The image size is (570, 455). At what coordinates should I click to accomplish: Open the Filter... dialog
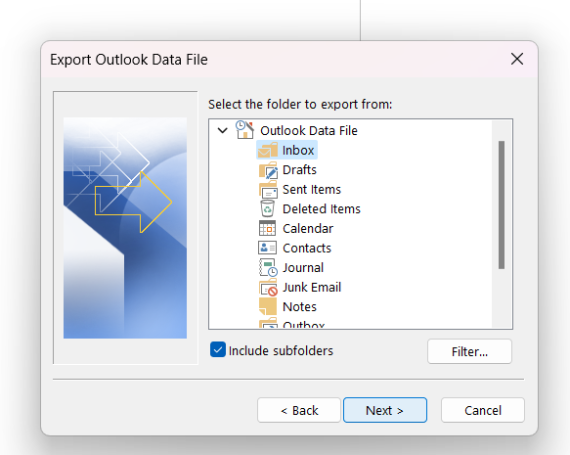470,351
